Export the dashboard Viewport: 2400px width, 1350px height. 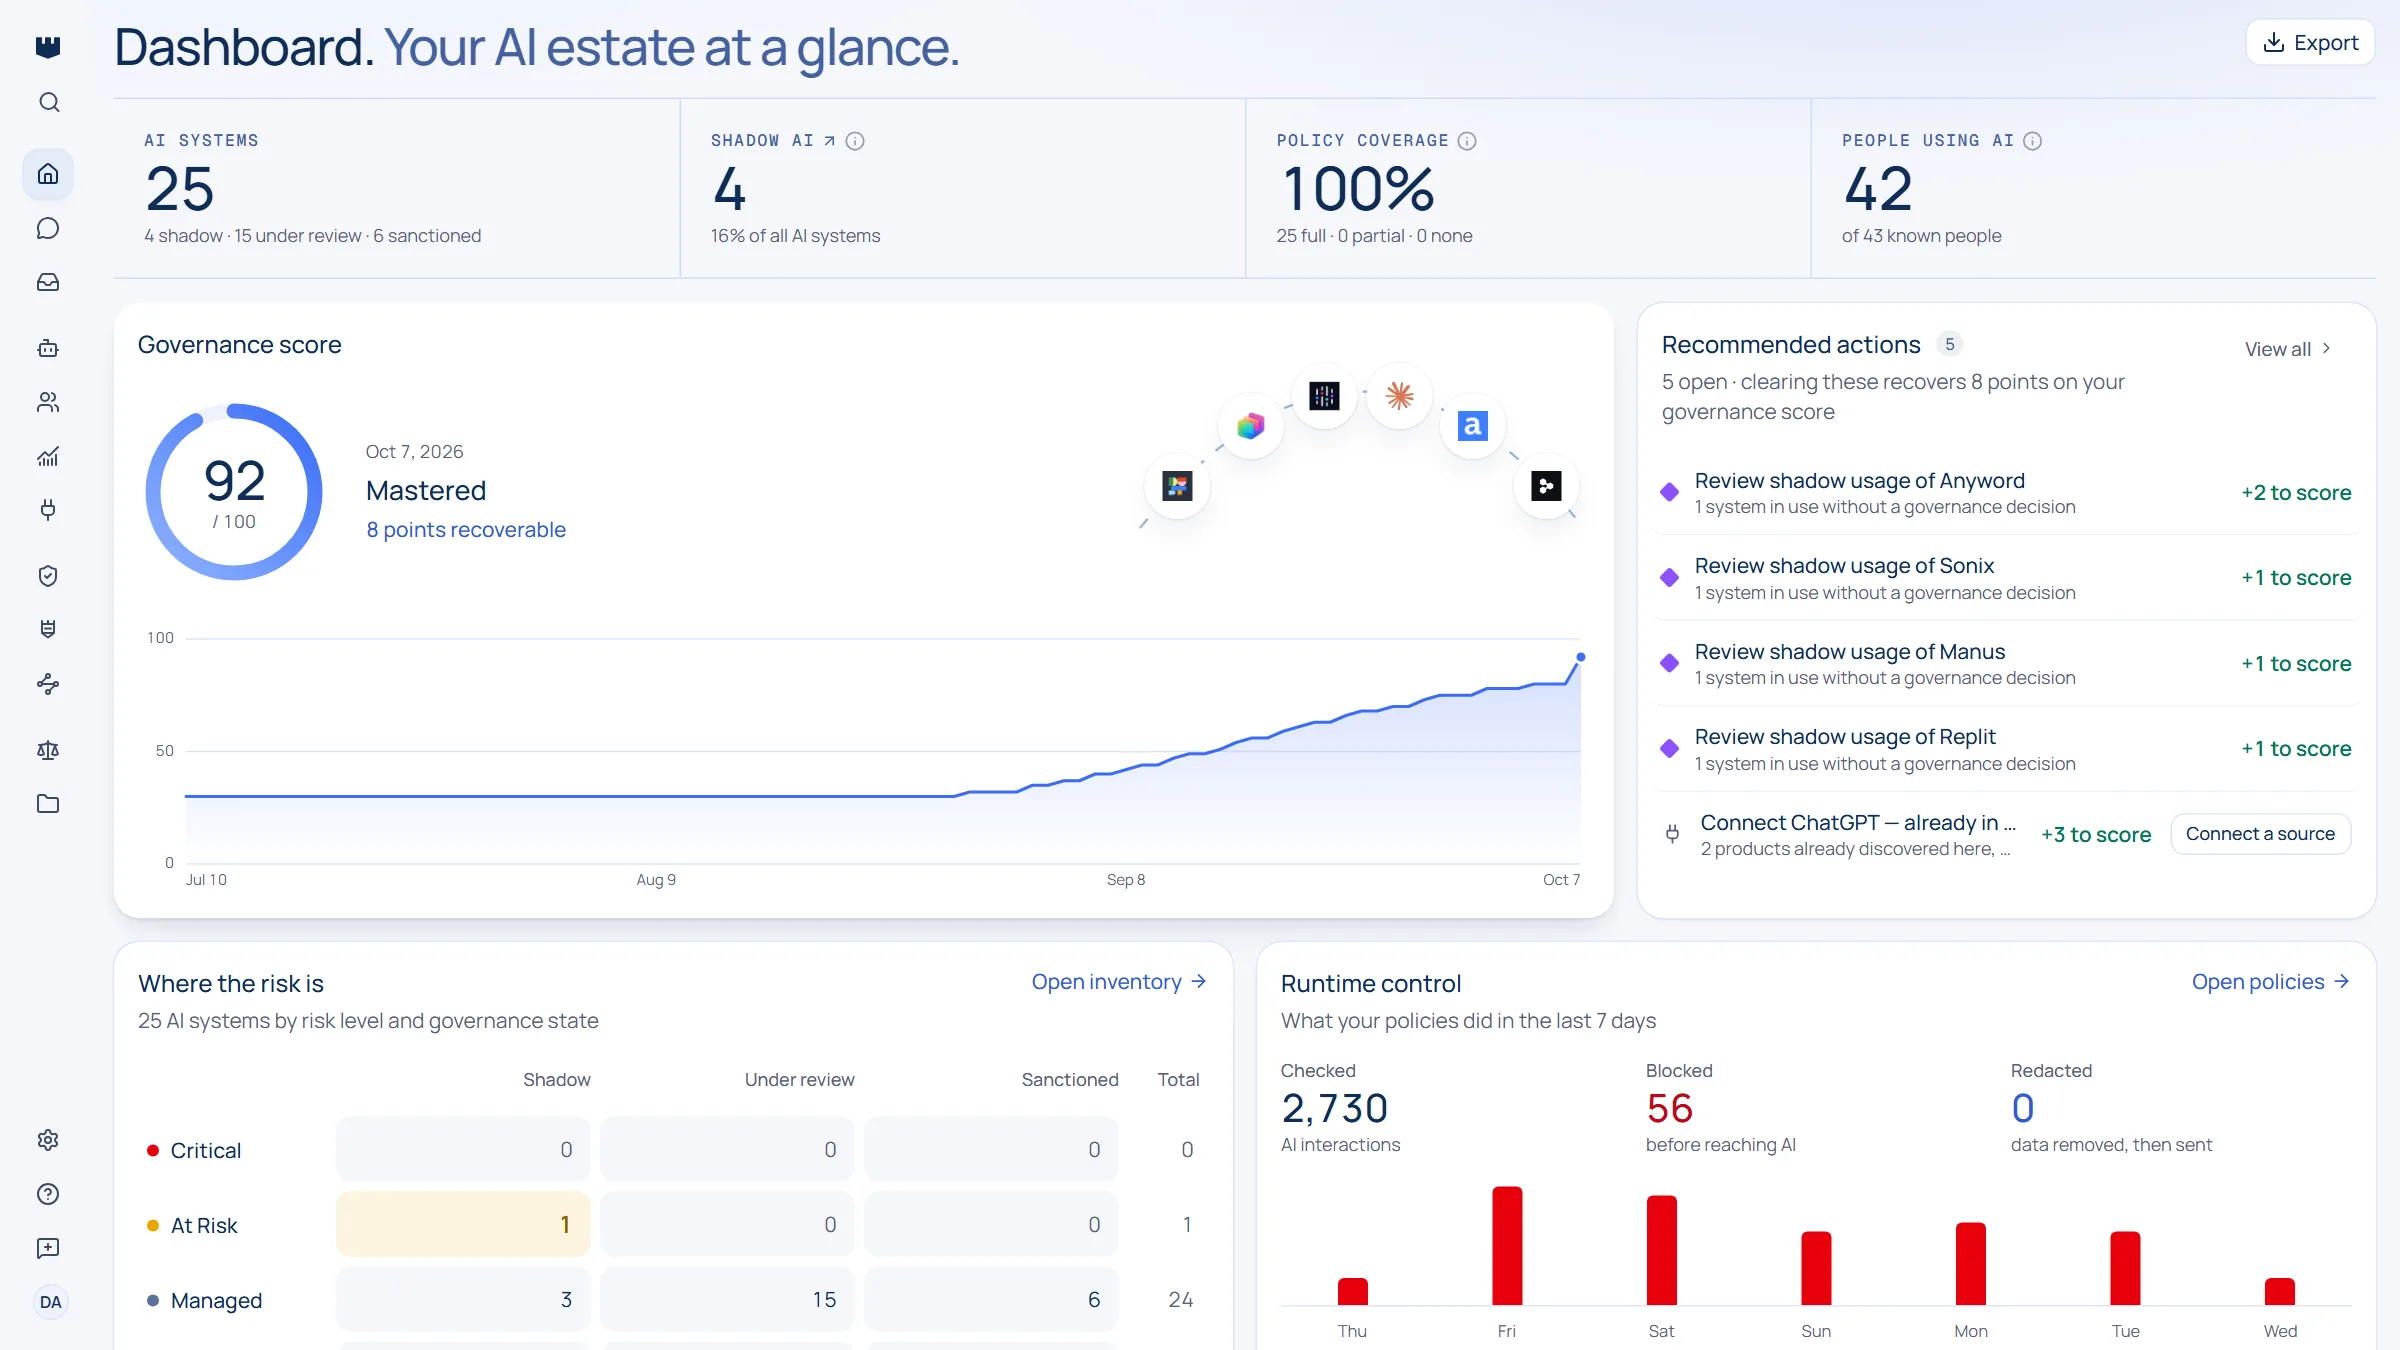pos(2310,43)
